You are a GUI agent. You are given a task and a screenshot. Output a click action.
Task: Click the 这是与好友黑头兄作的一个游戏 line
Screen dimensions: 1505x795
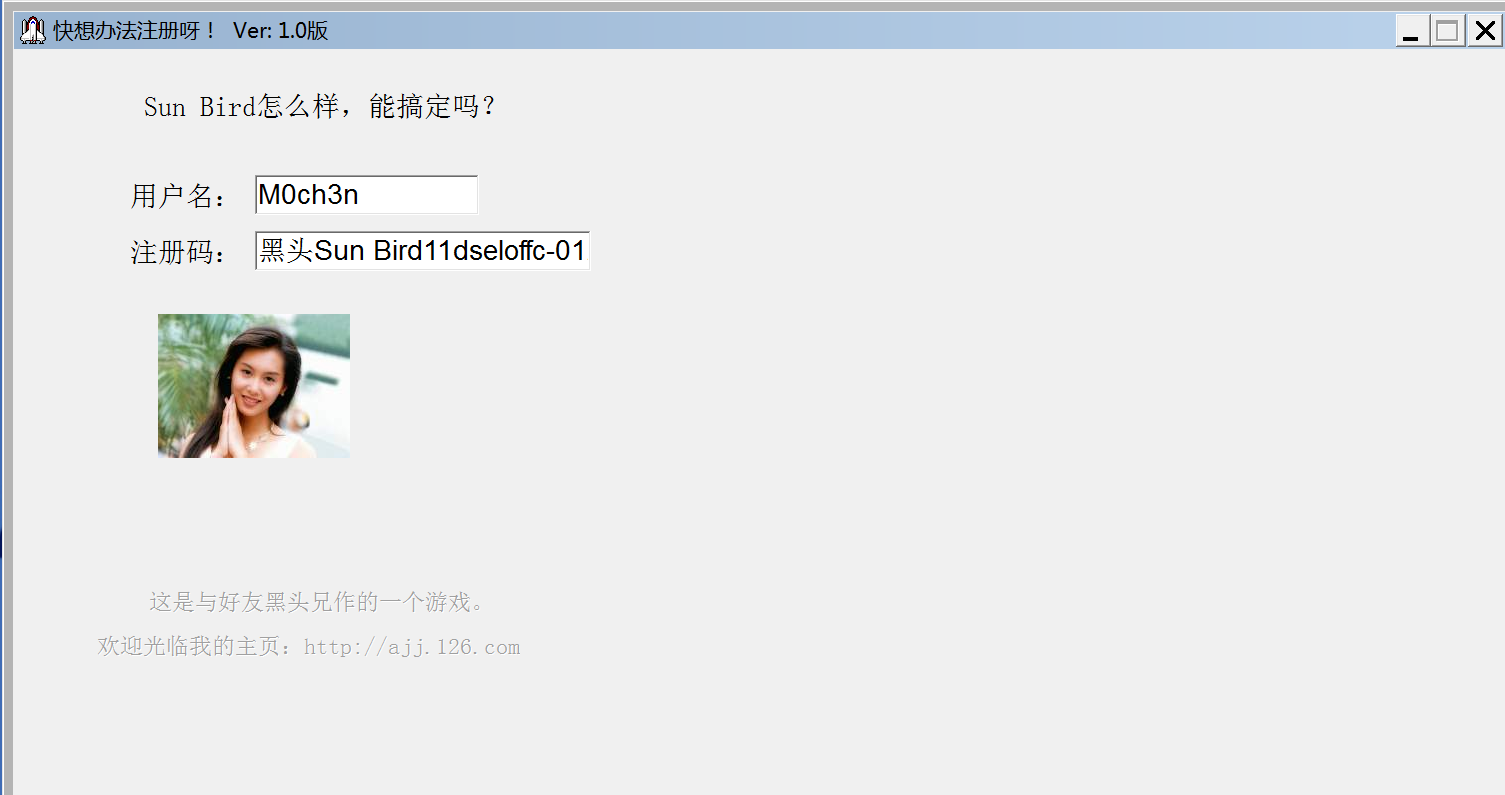point(318,602)
